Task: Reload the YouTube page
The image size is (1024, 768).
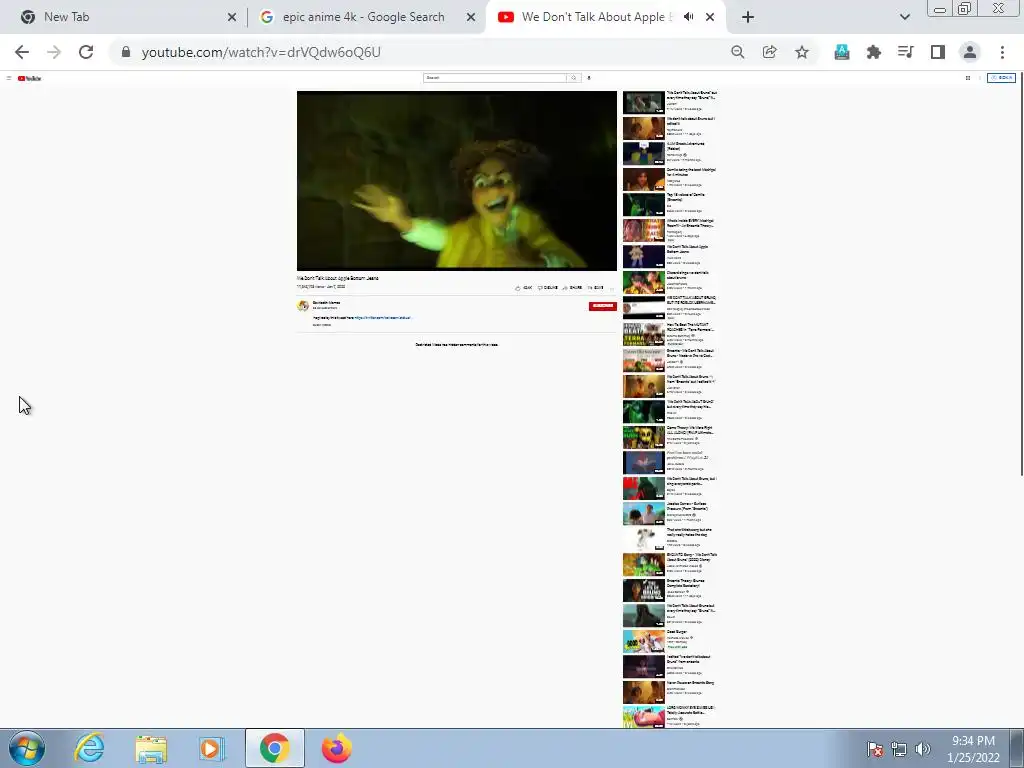Action: [86, 52]
